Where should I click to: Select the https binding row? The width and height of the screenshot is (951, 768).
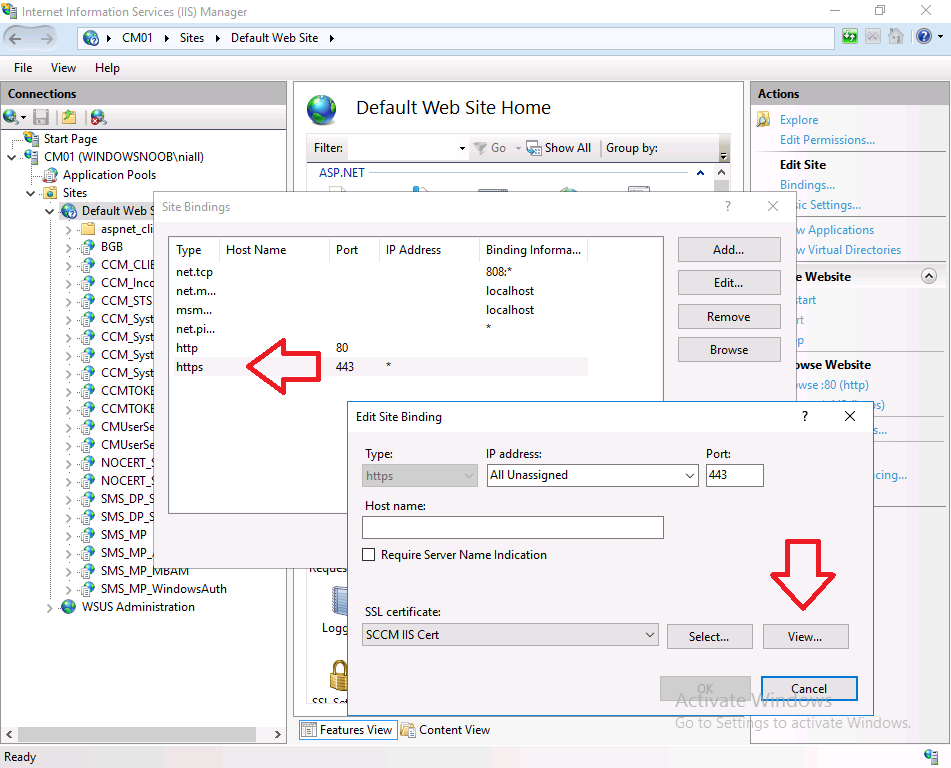click(x=381, y=367)
